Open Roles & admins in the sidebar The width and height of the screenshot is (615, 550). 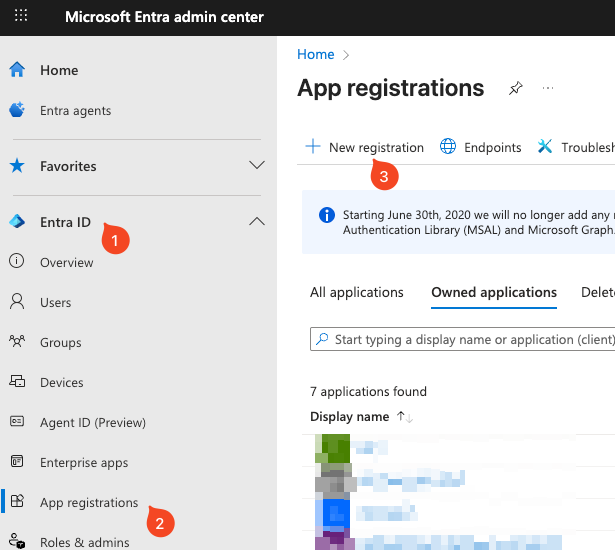pos(84,542)
